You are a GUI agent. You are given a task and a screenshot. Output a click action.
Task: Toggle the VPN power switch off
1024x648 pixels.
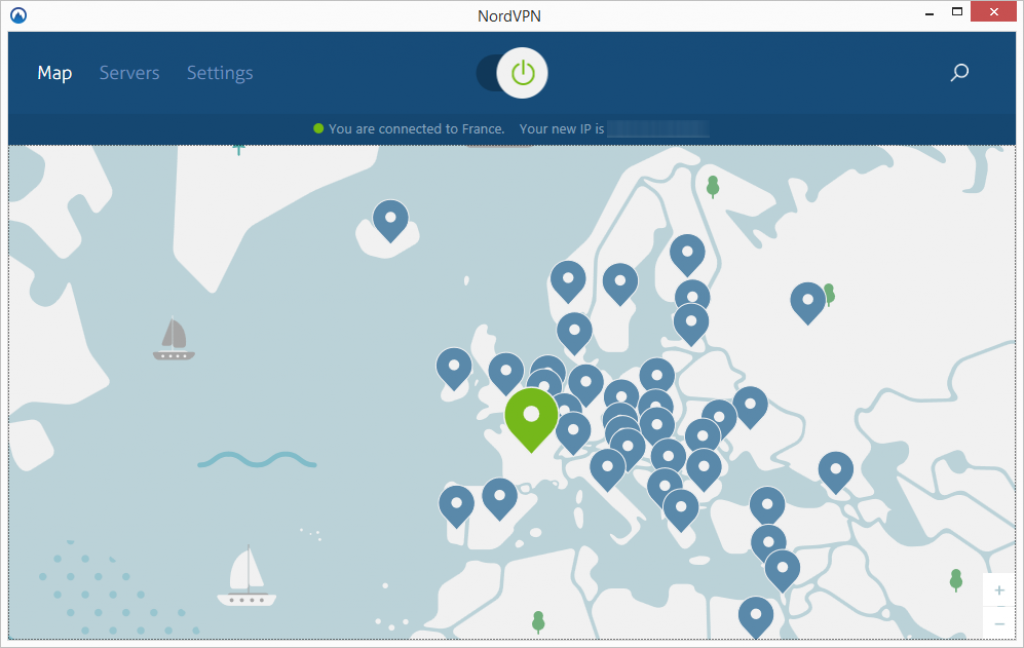point(513,73)
